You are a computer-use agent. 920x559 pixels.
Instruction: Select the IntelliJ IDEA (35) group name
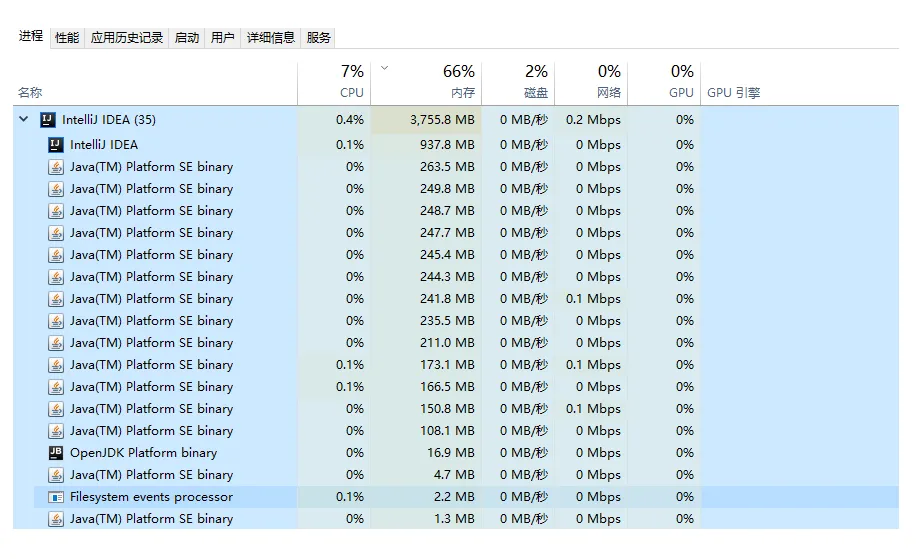tap(109, 120)
